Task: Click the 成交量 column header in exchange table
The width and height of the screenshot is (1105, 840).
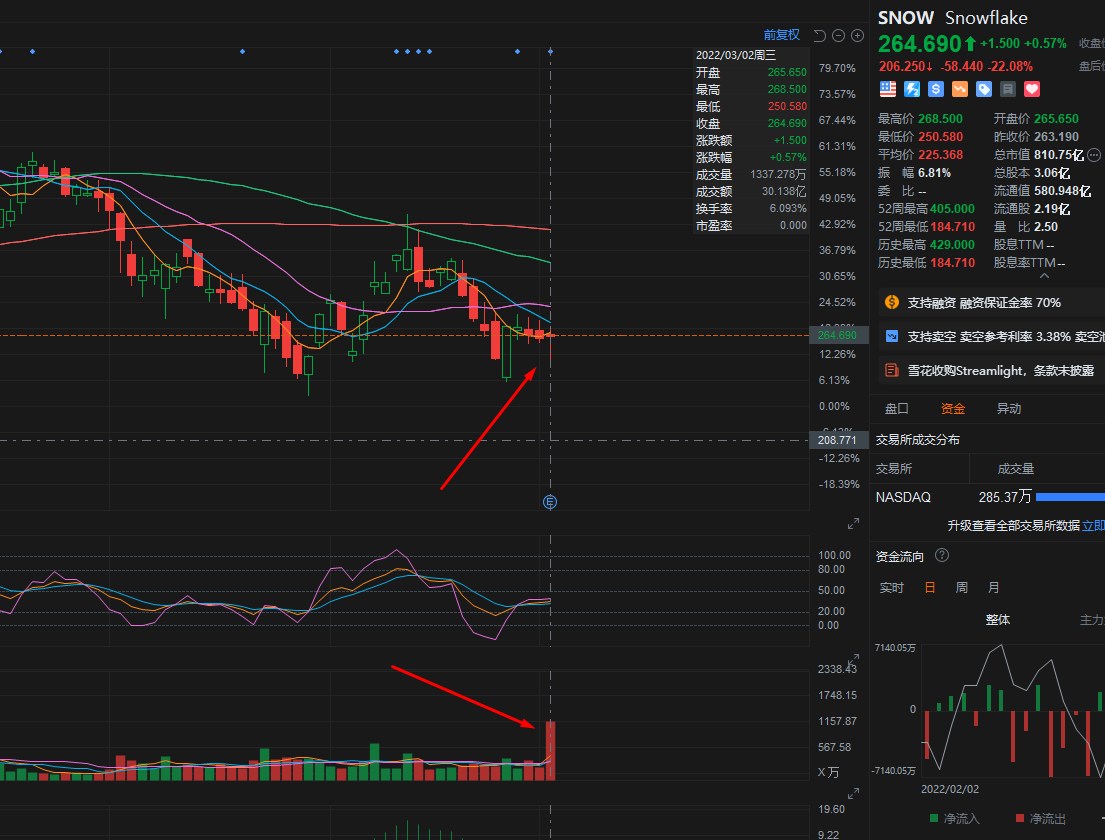Action: (1016, 469)
